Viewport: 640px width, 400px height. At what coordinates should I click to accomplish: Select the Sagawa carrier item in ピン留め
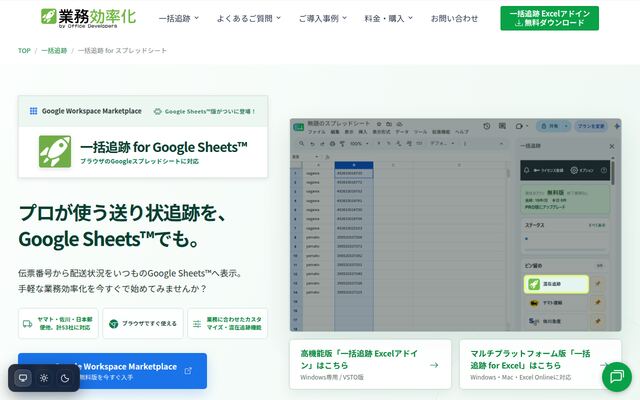[x=556, y=321]
